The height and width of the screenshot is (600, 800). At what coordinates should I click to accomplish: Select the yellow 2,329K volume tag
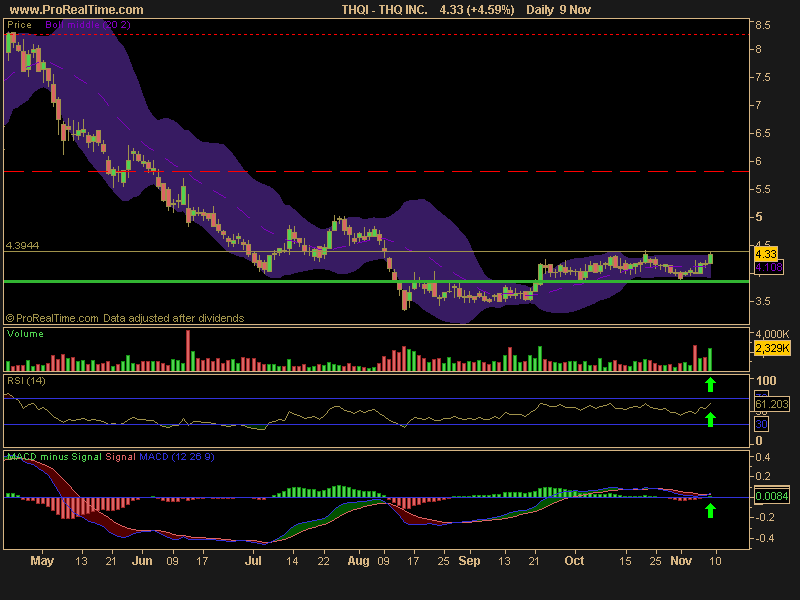772,348
